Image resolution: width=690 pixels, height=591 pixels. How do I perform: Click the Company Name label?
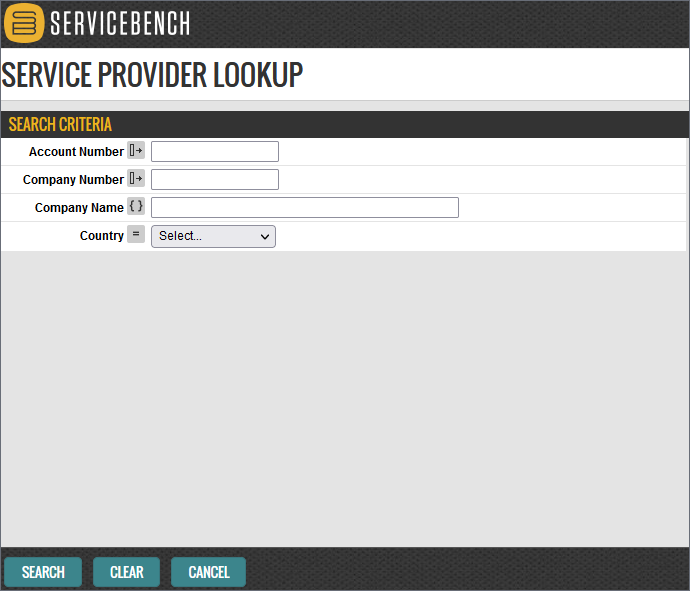point(79,208)
